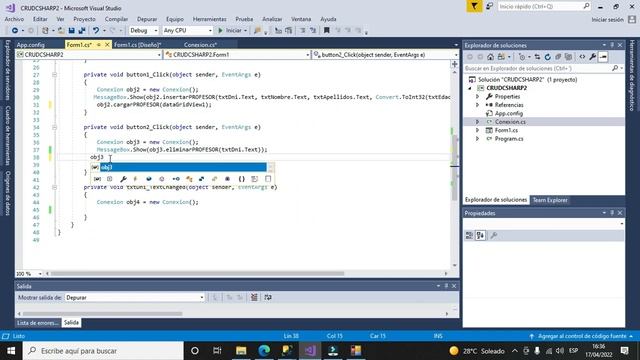The image size is (640, 360).
Task: Click the Windows Start button
Action: coord(11,351)
